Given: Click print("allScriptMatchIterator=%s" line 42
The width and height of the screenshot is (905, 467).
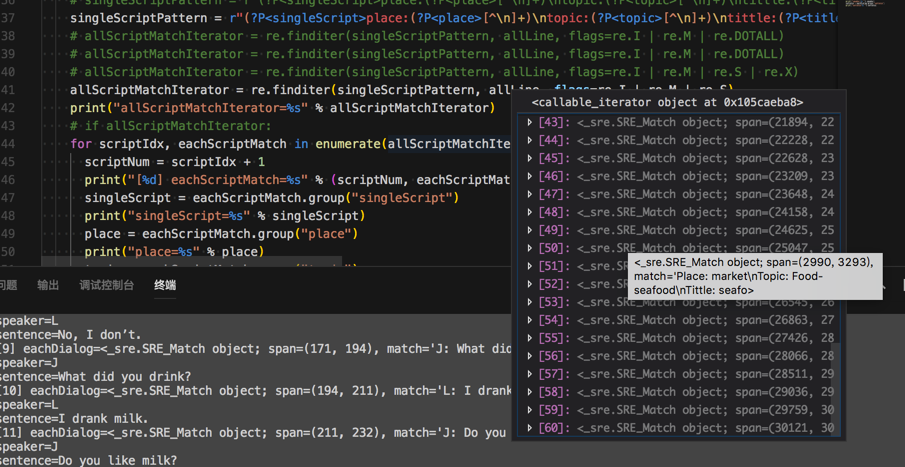Looking at the screenshot, I should coord(283,108).
